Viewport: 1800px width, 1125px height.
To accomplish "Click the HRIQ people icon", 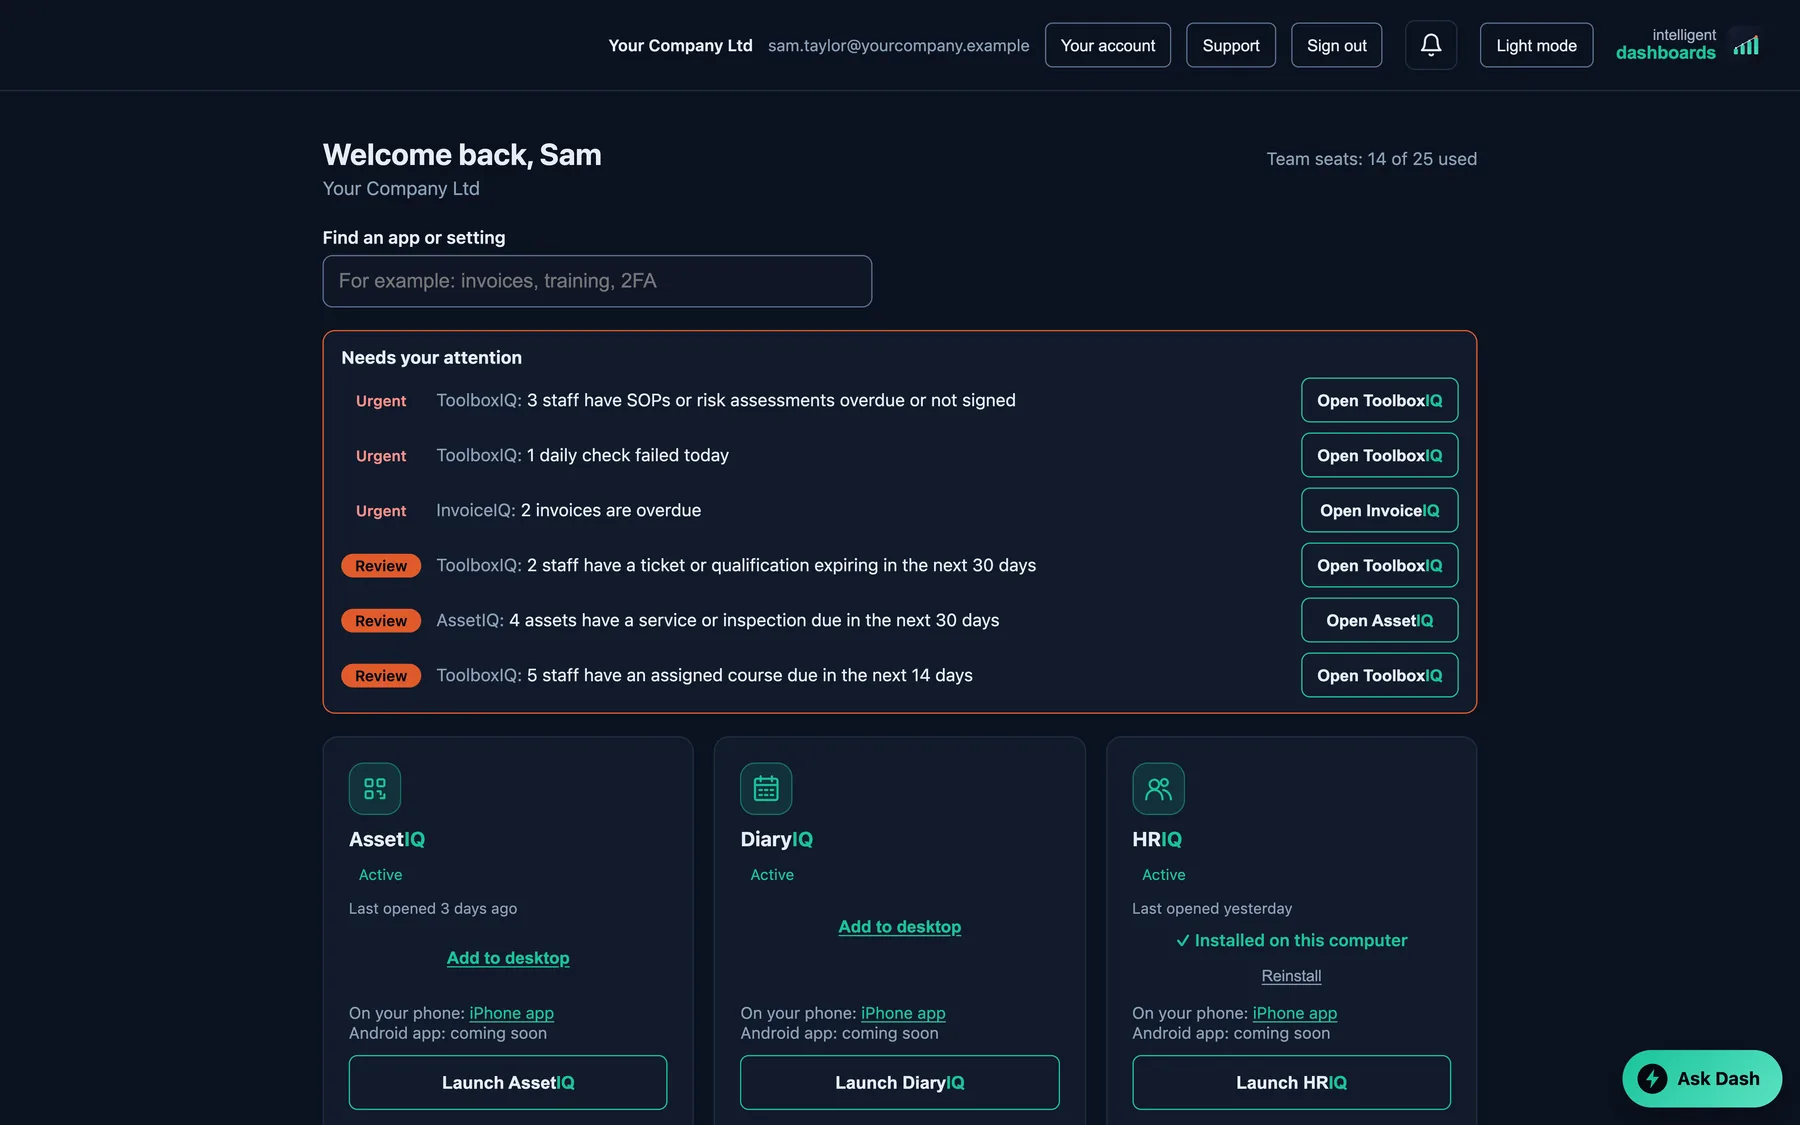I will (x=1158, y=789).
